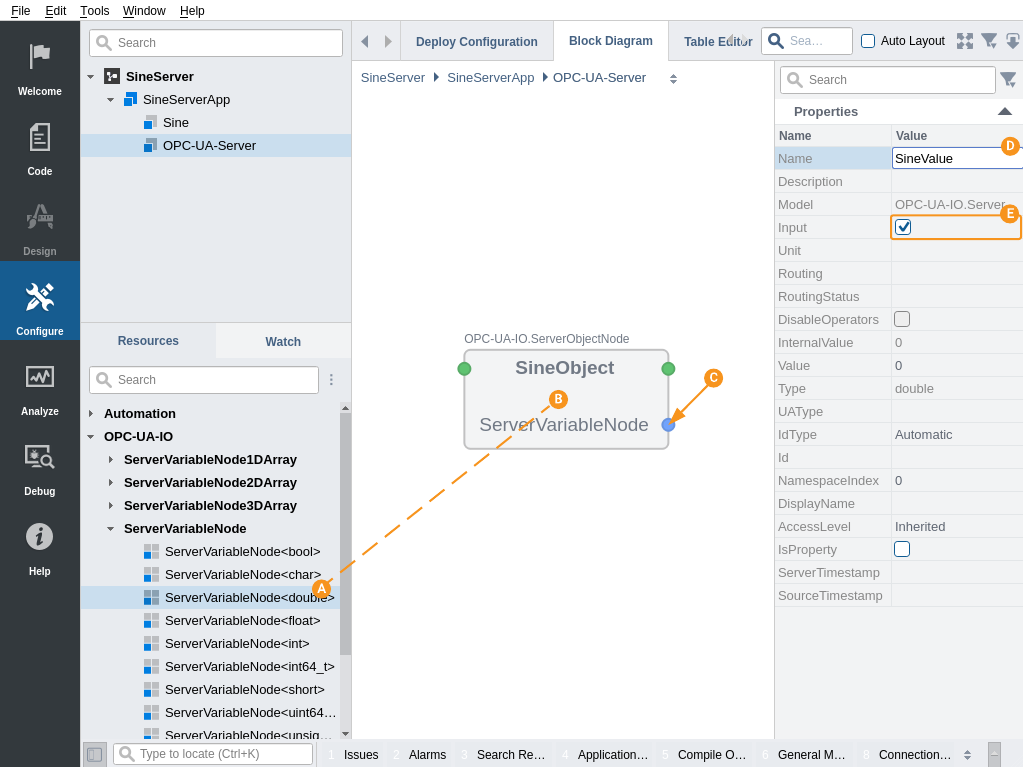Click the Name value field SineValue
The height and width of the screenshot is (767, 1023).
(x=945, y=158)
